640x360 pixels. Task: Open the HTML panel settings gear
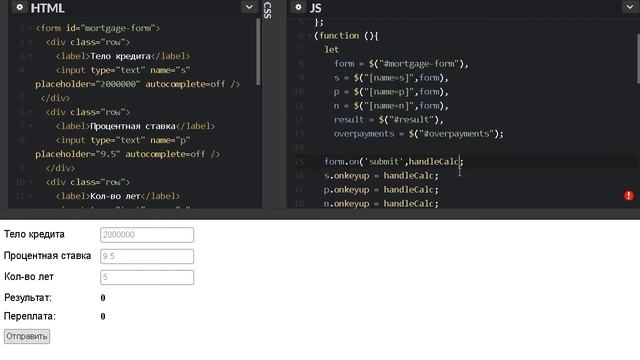[x=19, y=7]
